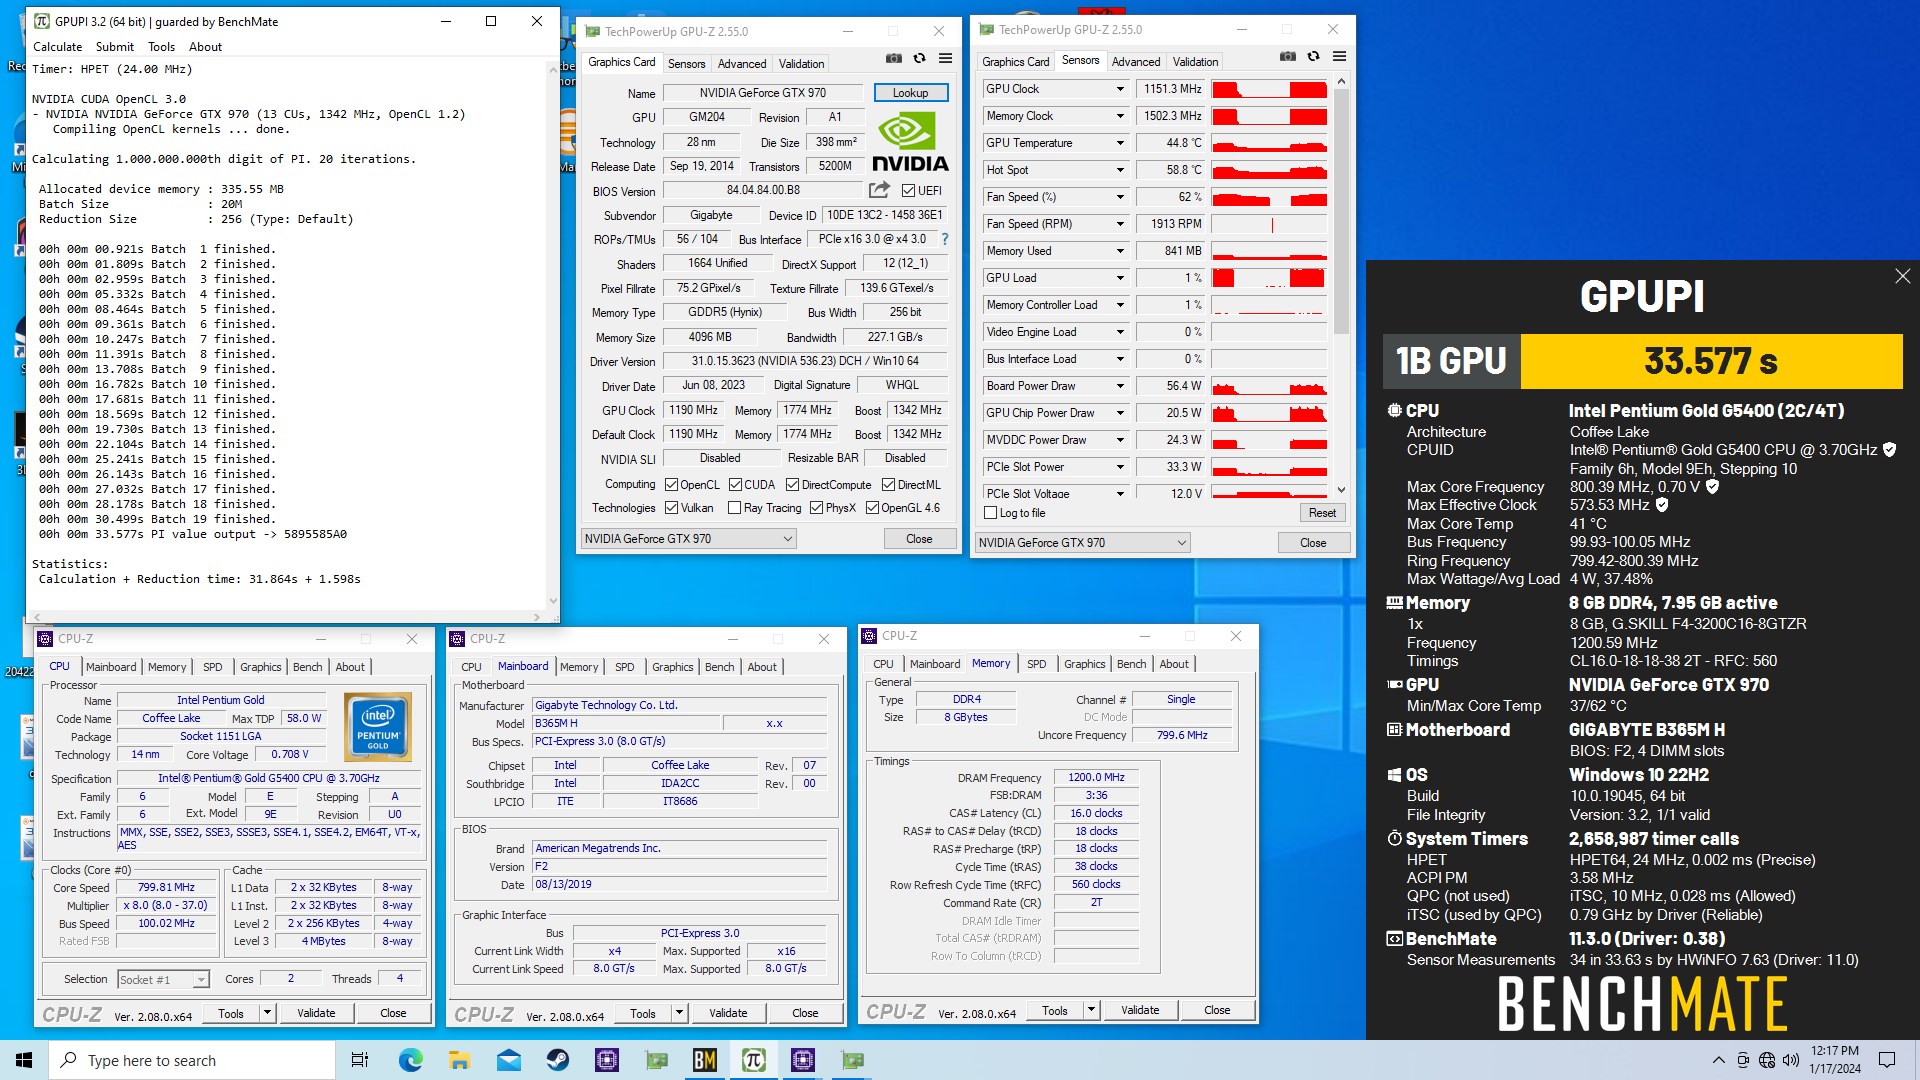Switch to GPUPI taskbar icon
The height and width of the screenshot is (1080, 1920).
click(754, 1060)
